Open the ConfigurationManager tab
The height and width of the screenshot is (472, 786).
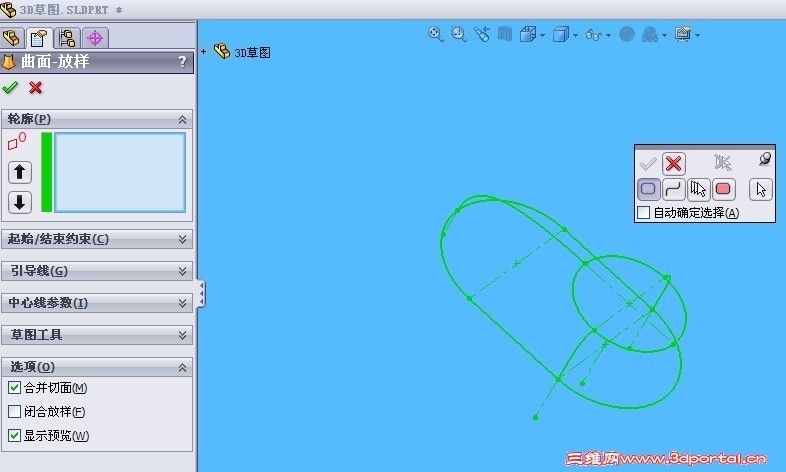pyautogui.click(x=67, y=38)
